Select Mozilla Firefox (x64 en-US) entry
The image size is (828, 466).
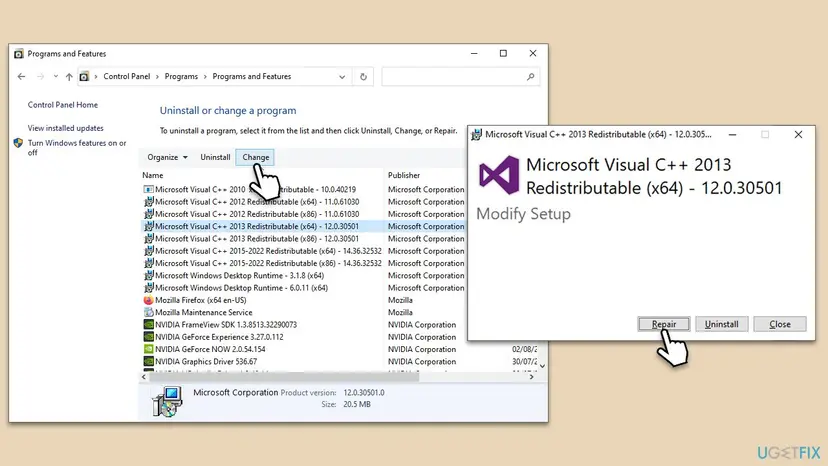coord(201,300)
